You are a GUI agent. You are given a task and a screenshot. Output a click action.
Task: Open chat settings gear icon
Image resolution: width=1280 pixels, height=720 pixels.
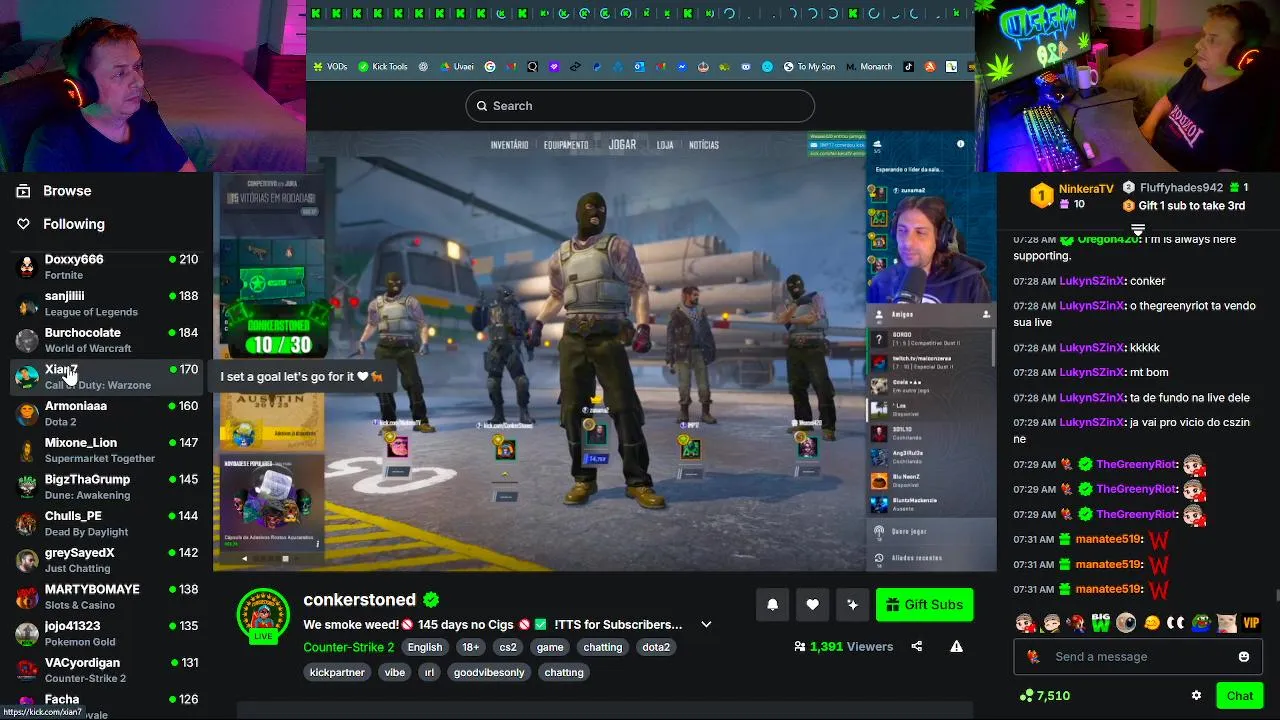tap(1196, 696)
